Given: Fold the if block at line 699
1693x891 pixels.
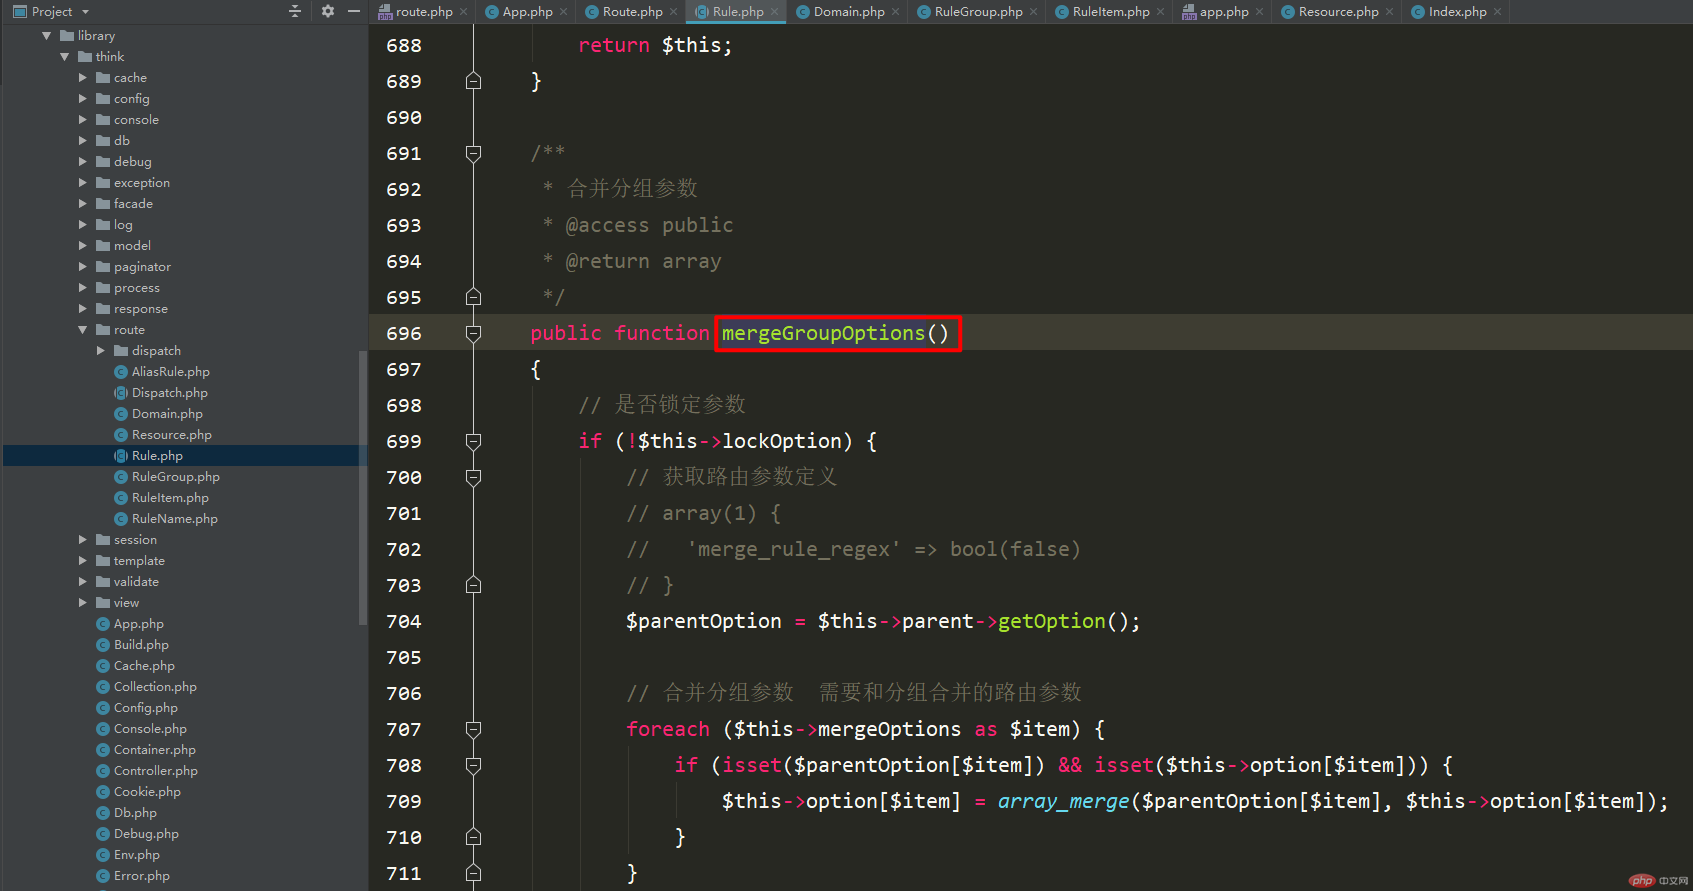Looking at the screenshot, I should tap(474, 441).
